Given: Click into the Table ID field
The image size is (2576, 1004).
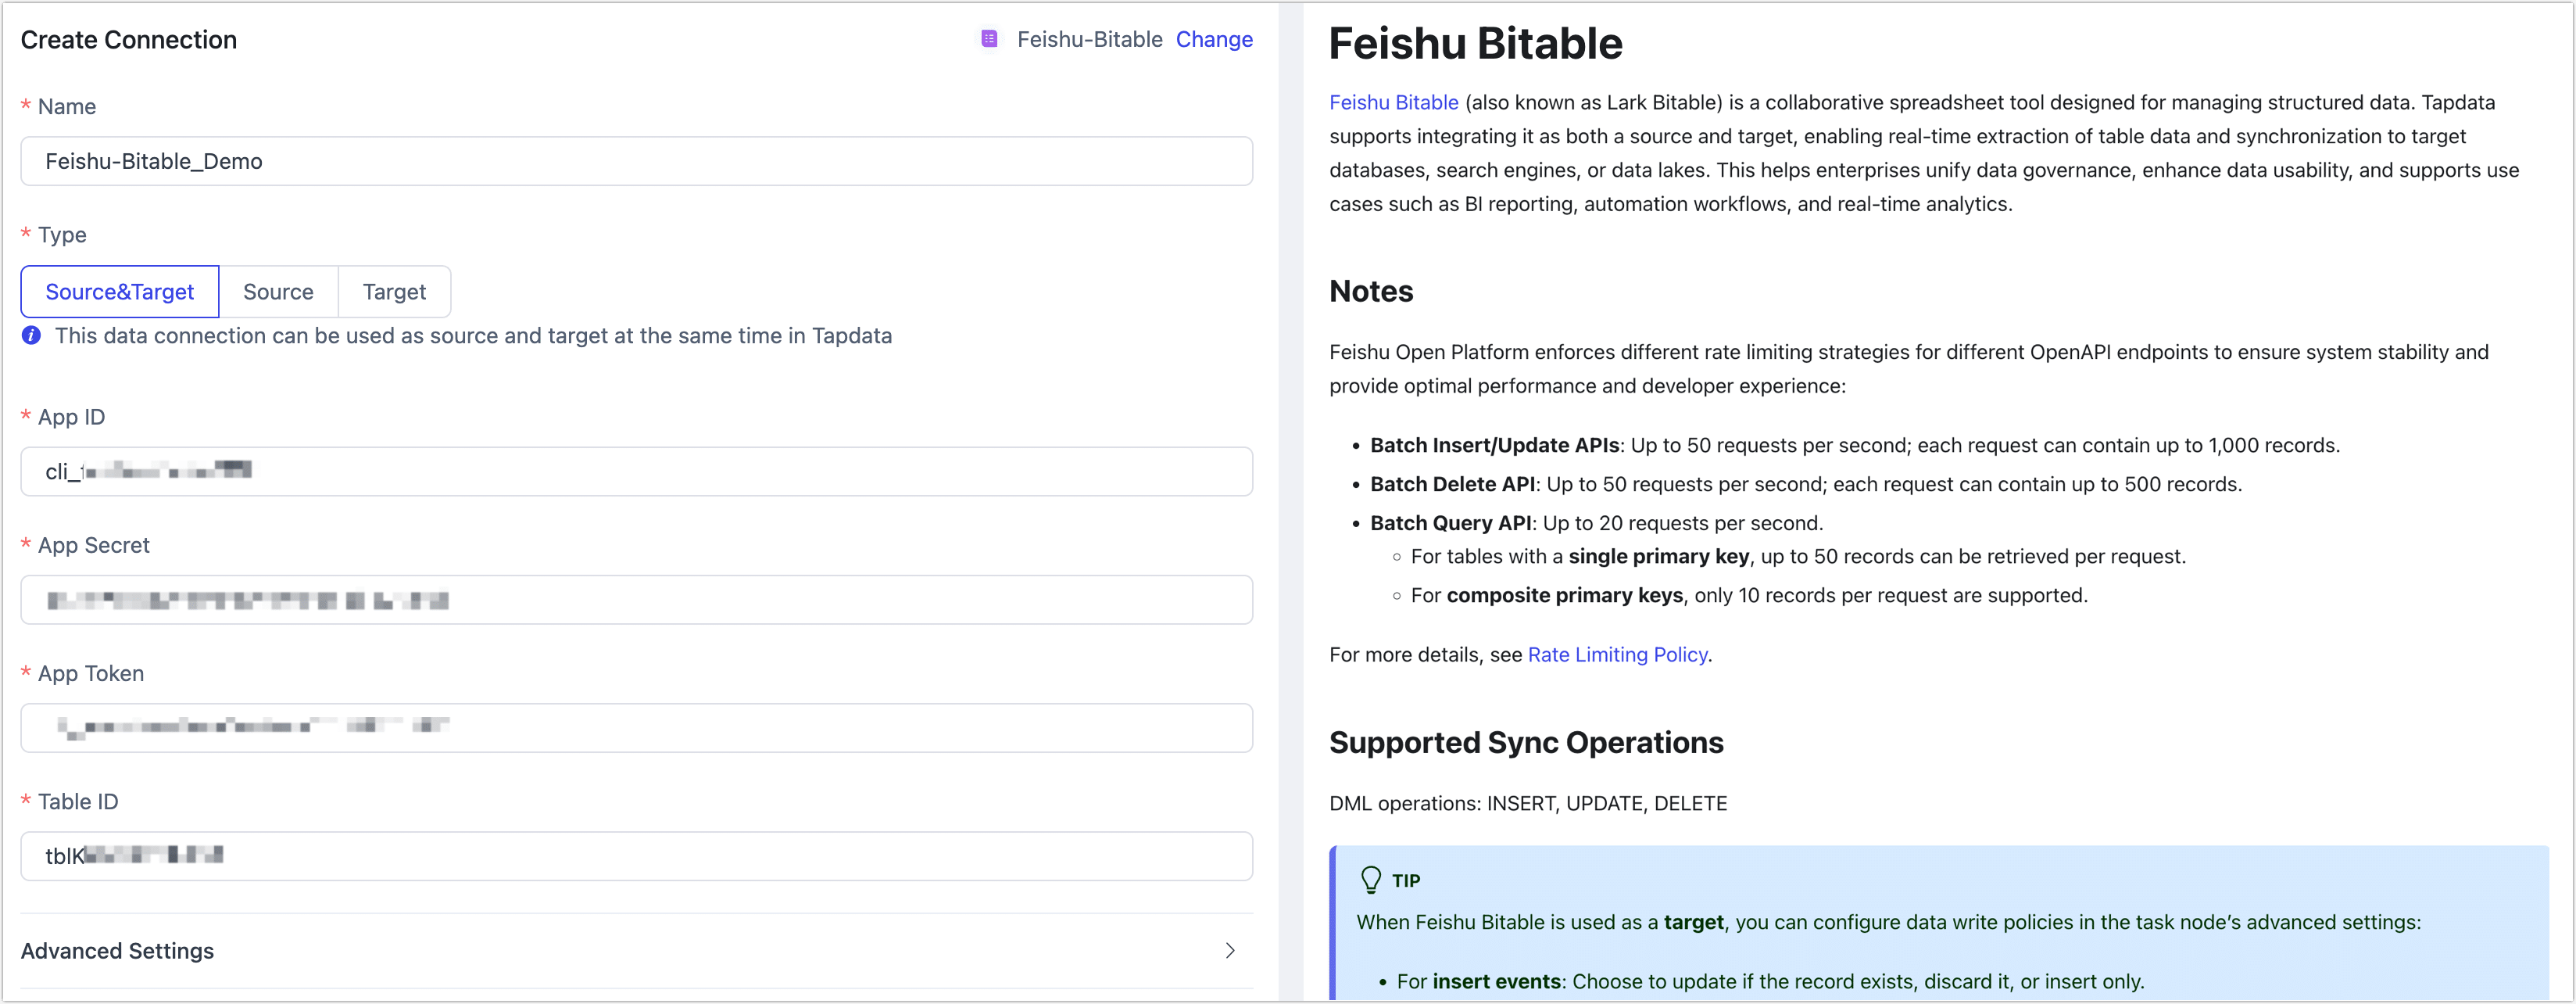Looking at the screenshot, I should [x=636, y=856].
